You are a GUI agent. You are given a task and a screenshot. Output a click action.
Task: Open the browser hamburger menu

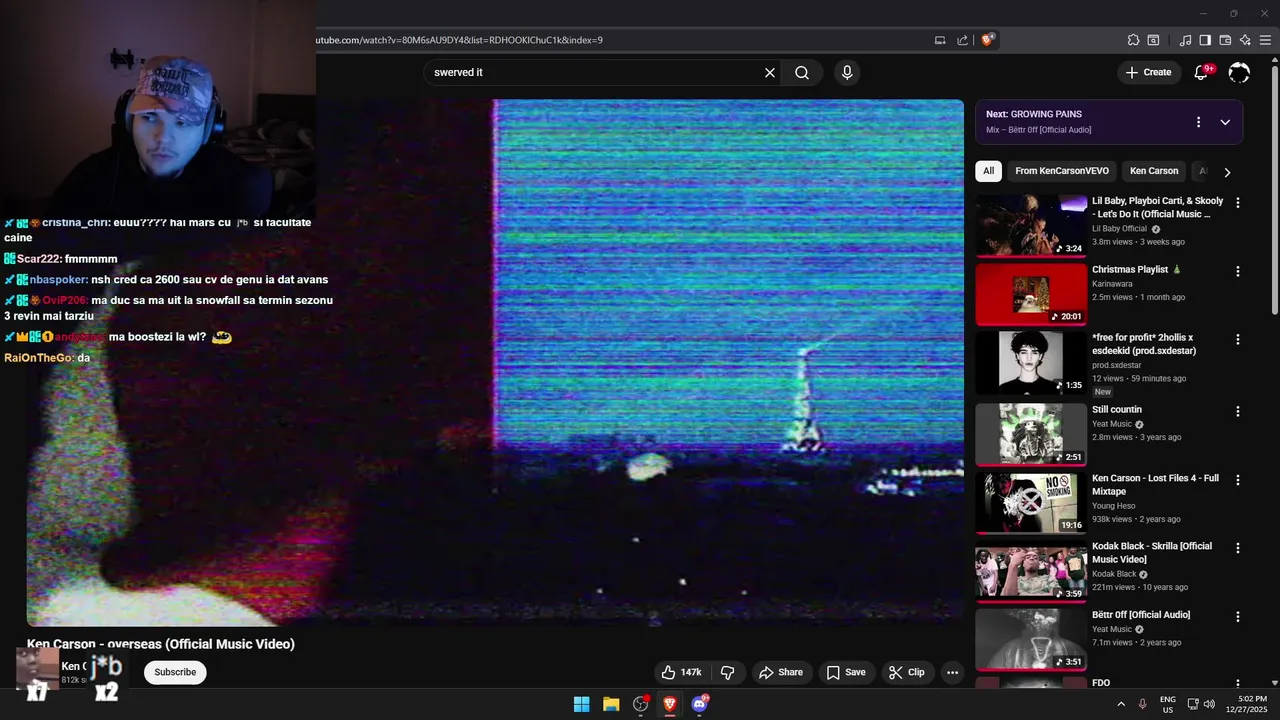pos(1265,40)
